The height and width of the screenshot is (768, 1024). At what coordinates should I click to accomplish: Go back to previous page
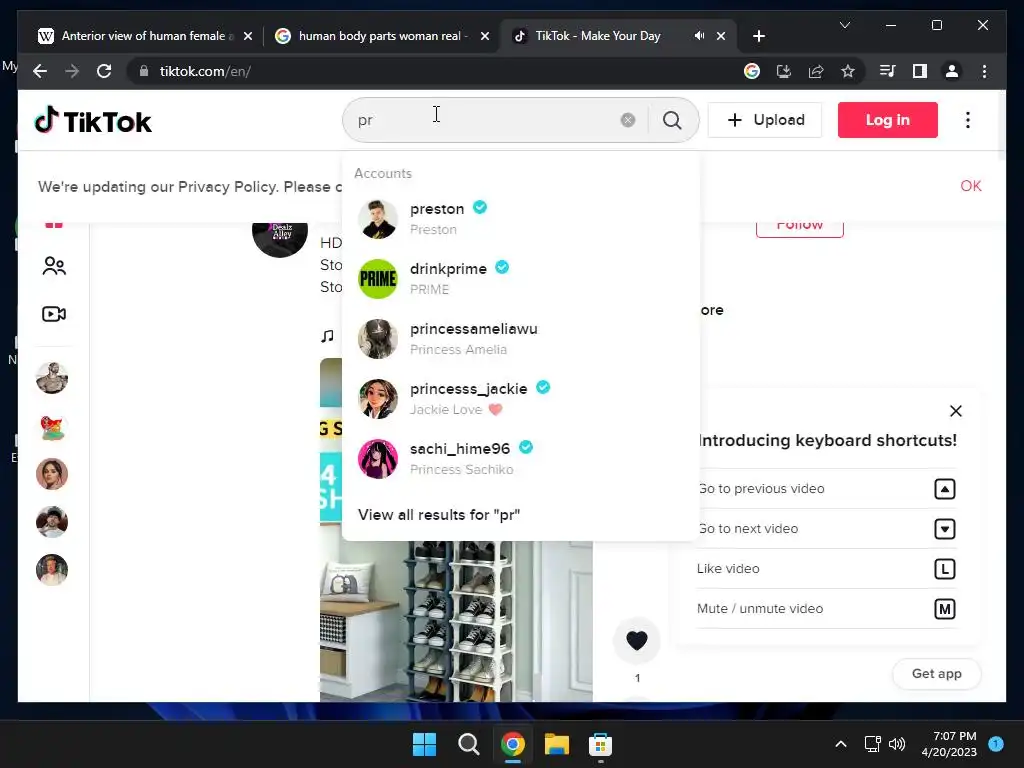click(x=40, y=71)
